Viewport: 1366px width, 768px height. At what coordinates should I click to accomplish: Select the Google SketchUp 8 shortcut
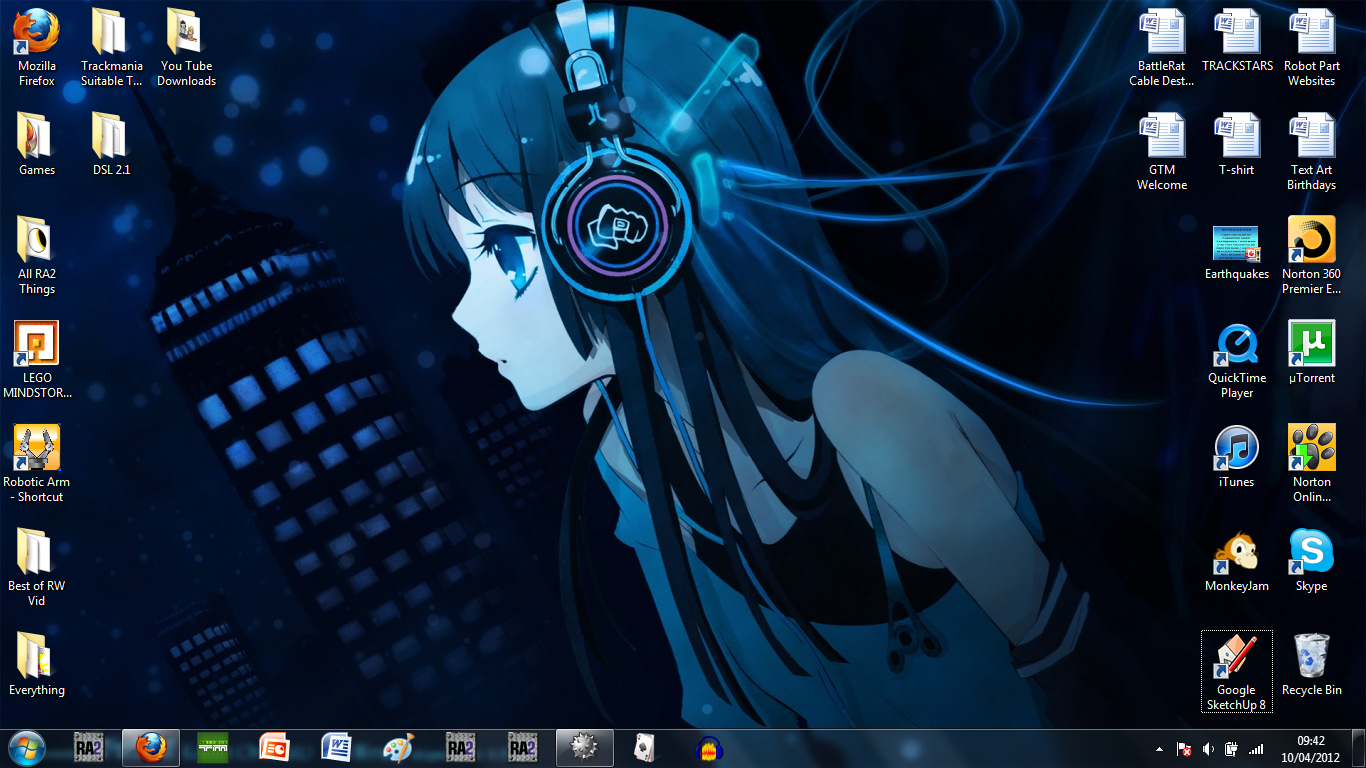1237,671
